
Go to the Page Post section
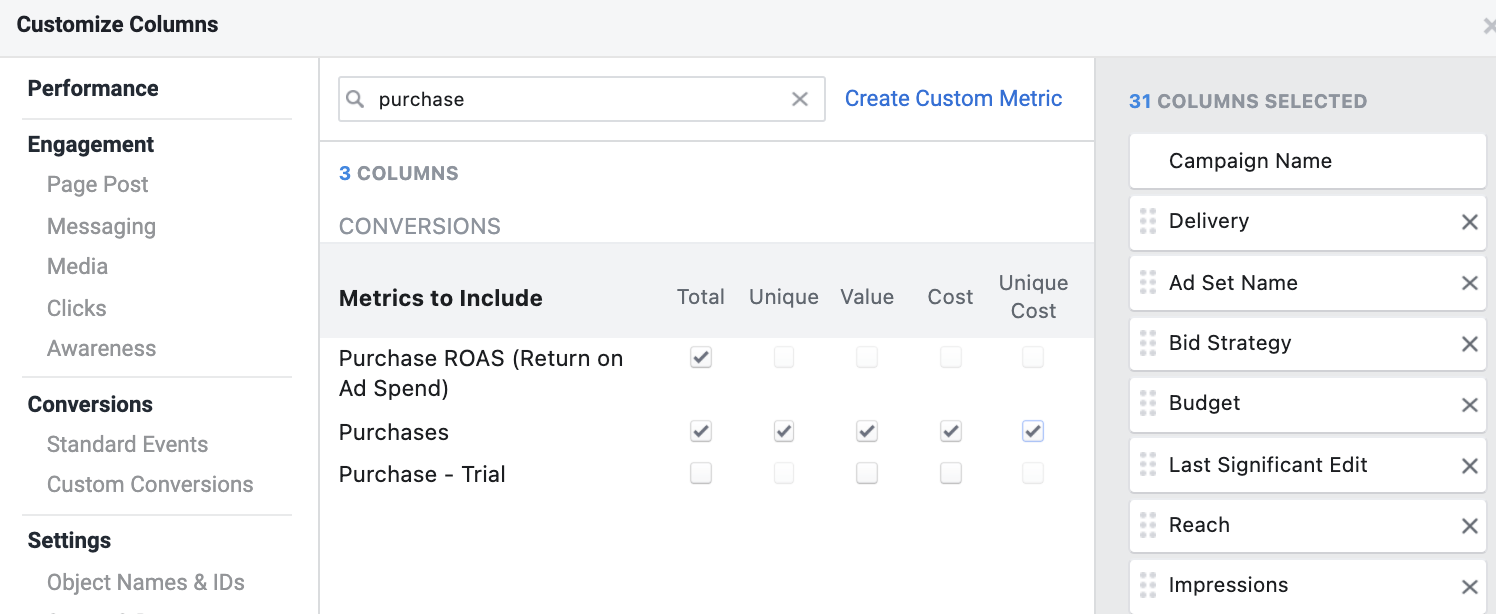pyautogui.click(x=97, y=185)
